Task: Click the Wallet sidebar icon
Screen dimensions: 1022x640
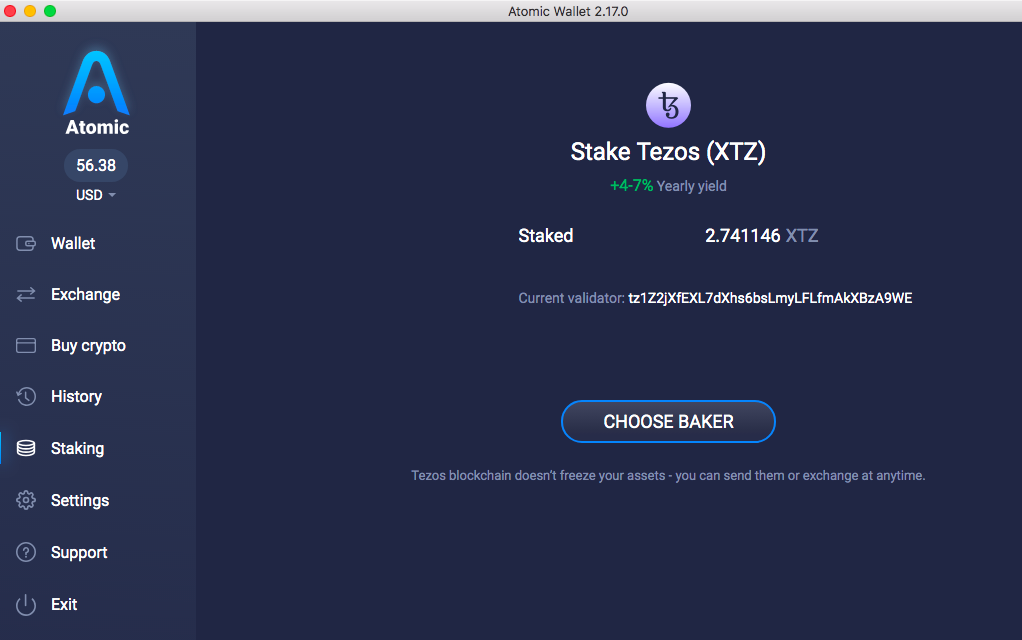Action: click(x=26, y=244)
